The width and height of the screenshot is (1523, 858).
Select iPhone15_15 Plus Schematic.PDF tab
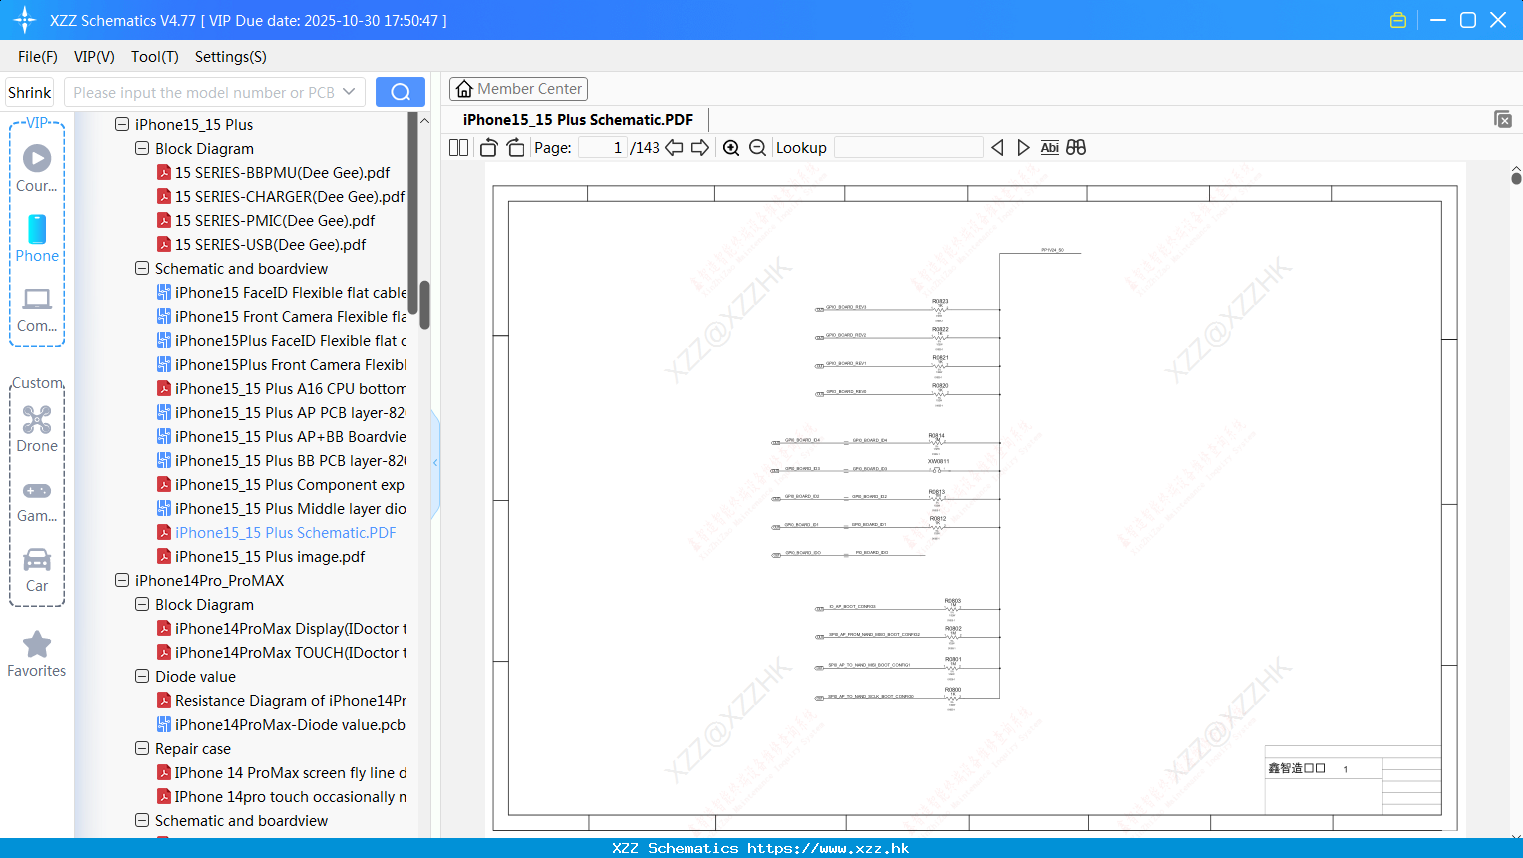coord(578,119)
